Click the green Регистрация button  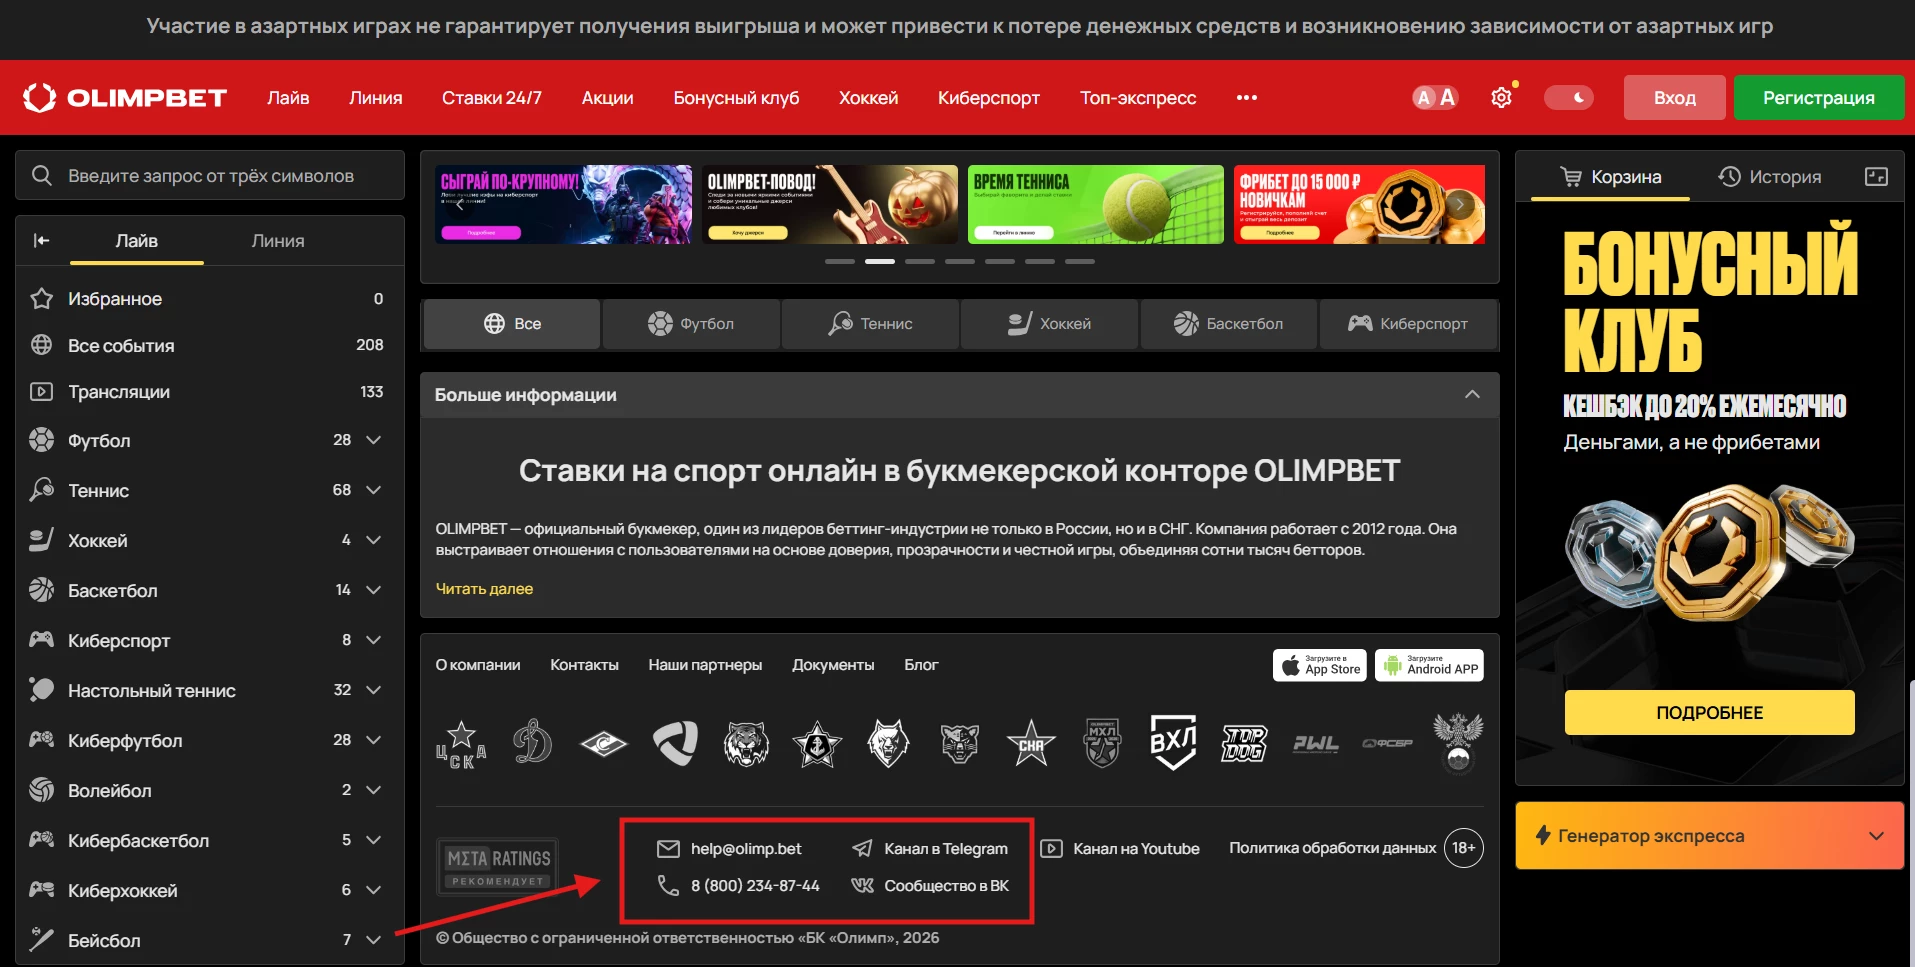(1818, 98)
